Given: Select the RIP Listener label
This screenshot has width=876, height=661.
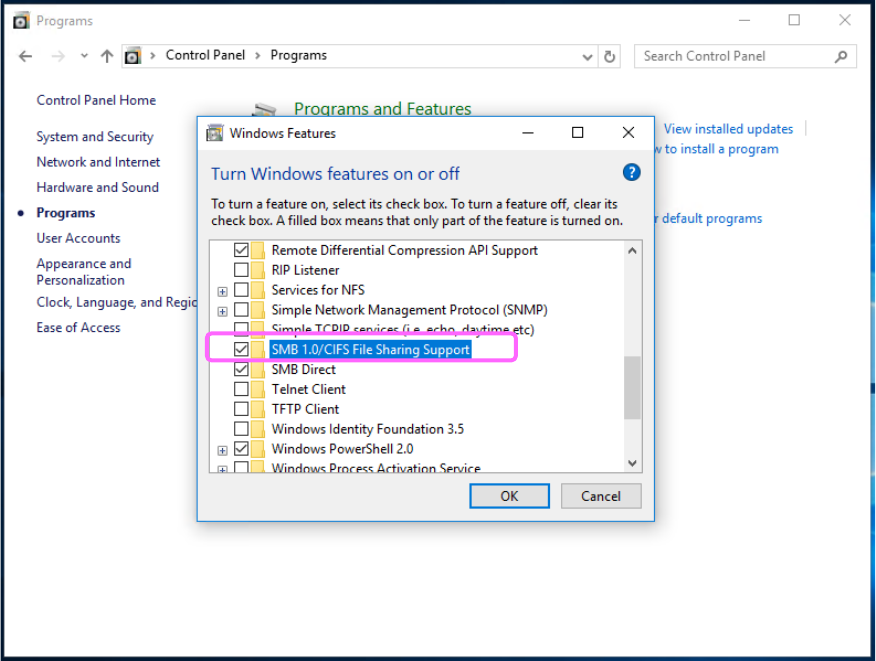Looking at the screenshot, I should pos(305,270).
